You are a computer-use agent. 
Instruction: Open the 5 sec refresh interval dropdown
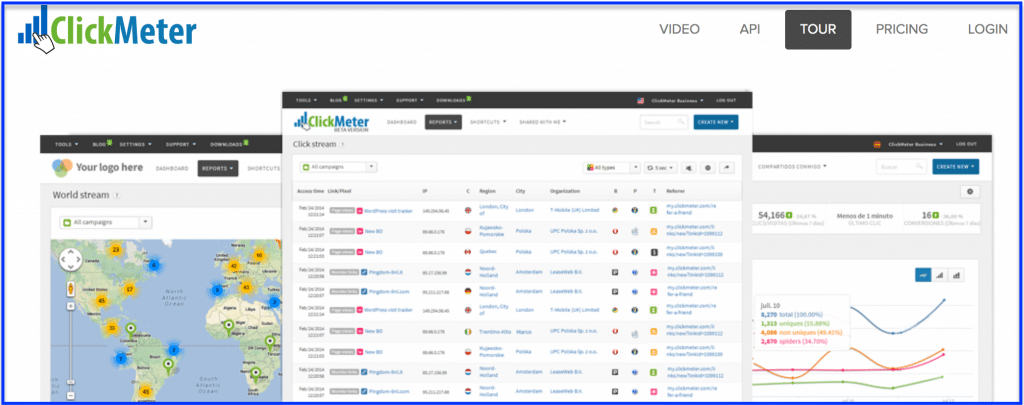click(661, 168)
